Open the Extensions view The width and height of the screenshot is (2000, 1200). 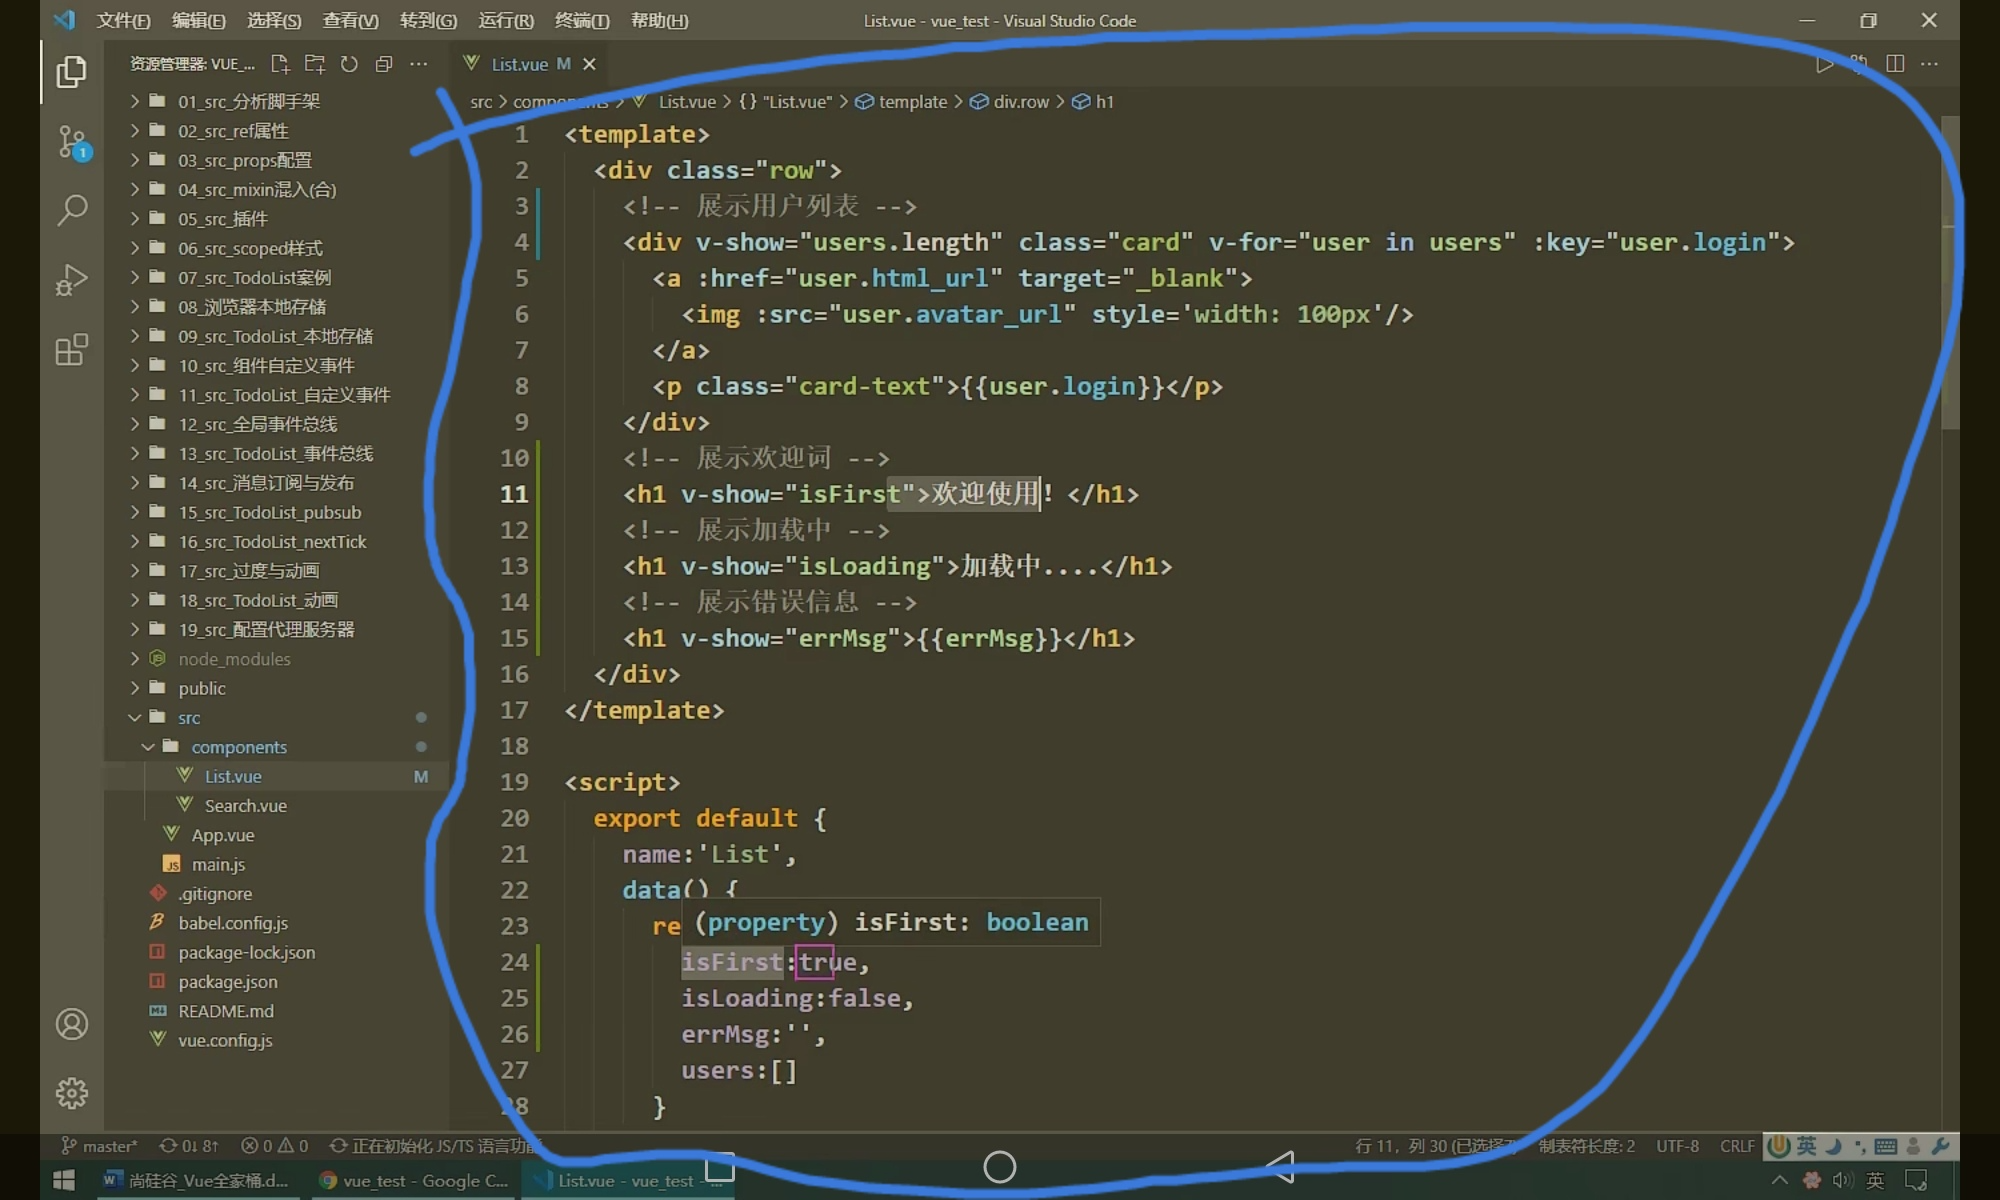point(71,350)
